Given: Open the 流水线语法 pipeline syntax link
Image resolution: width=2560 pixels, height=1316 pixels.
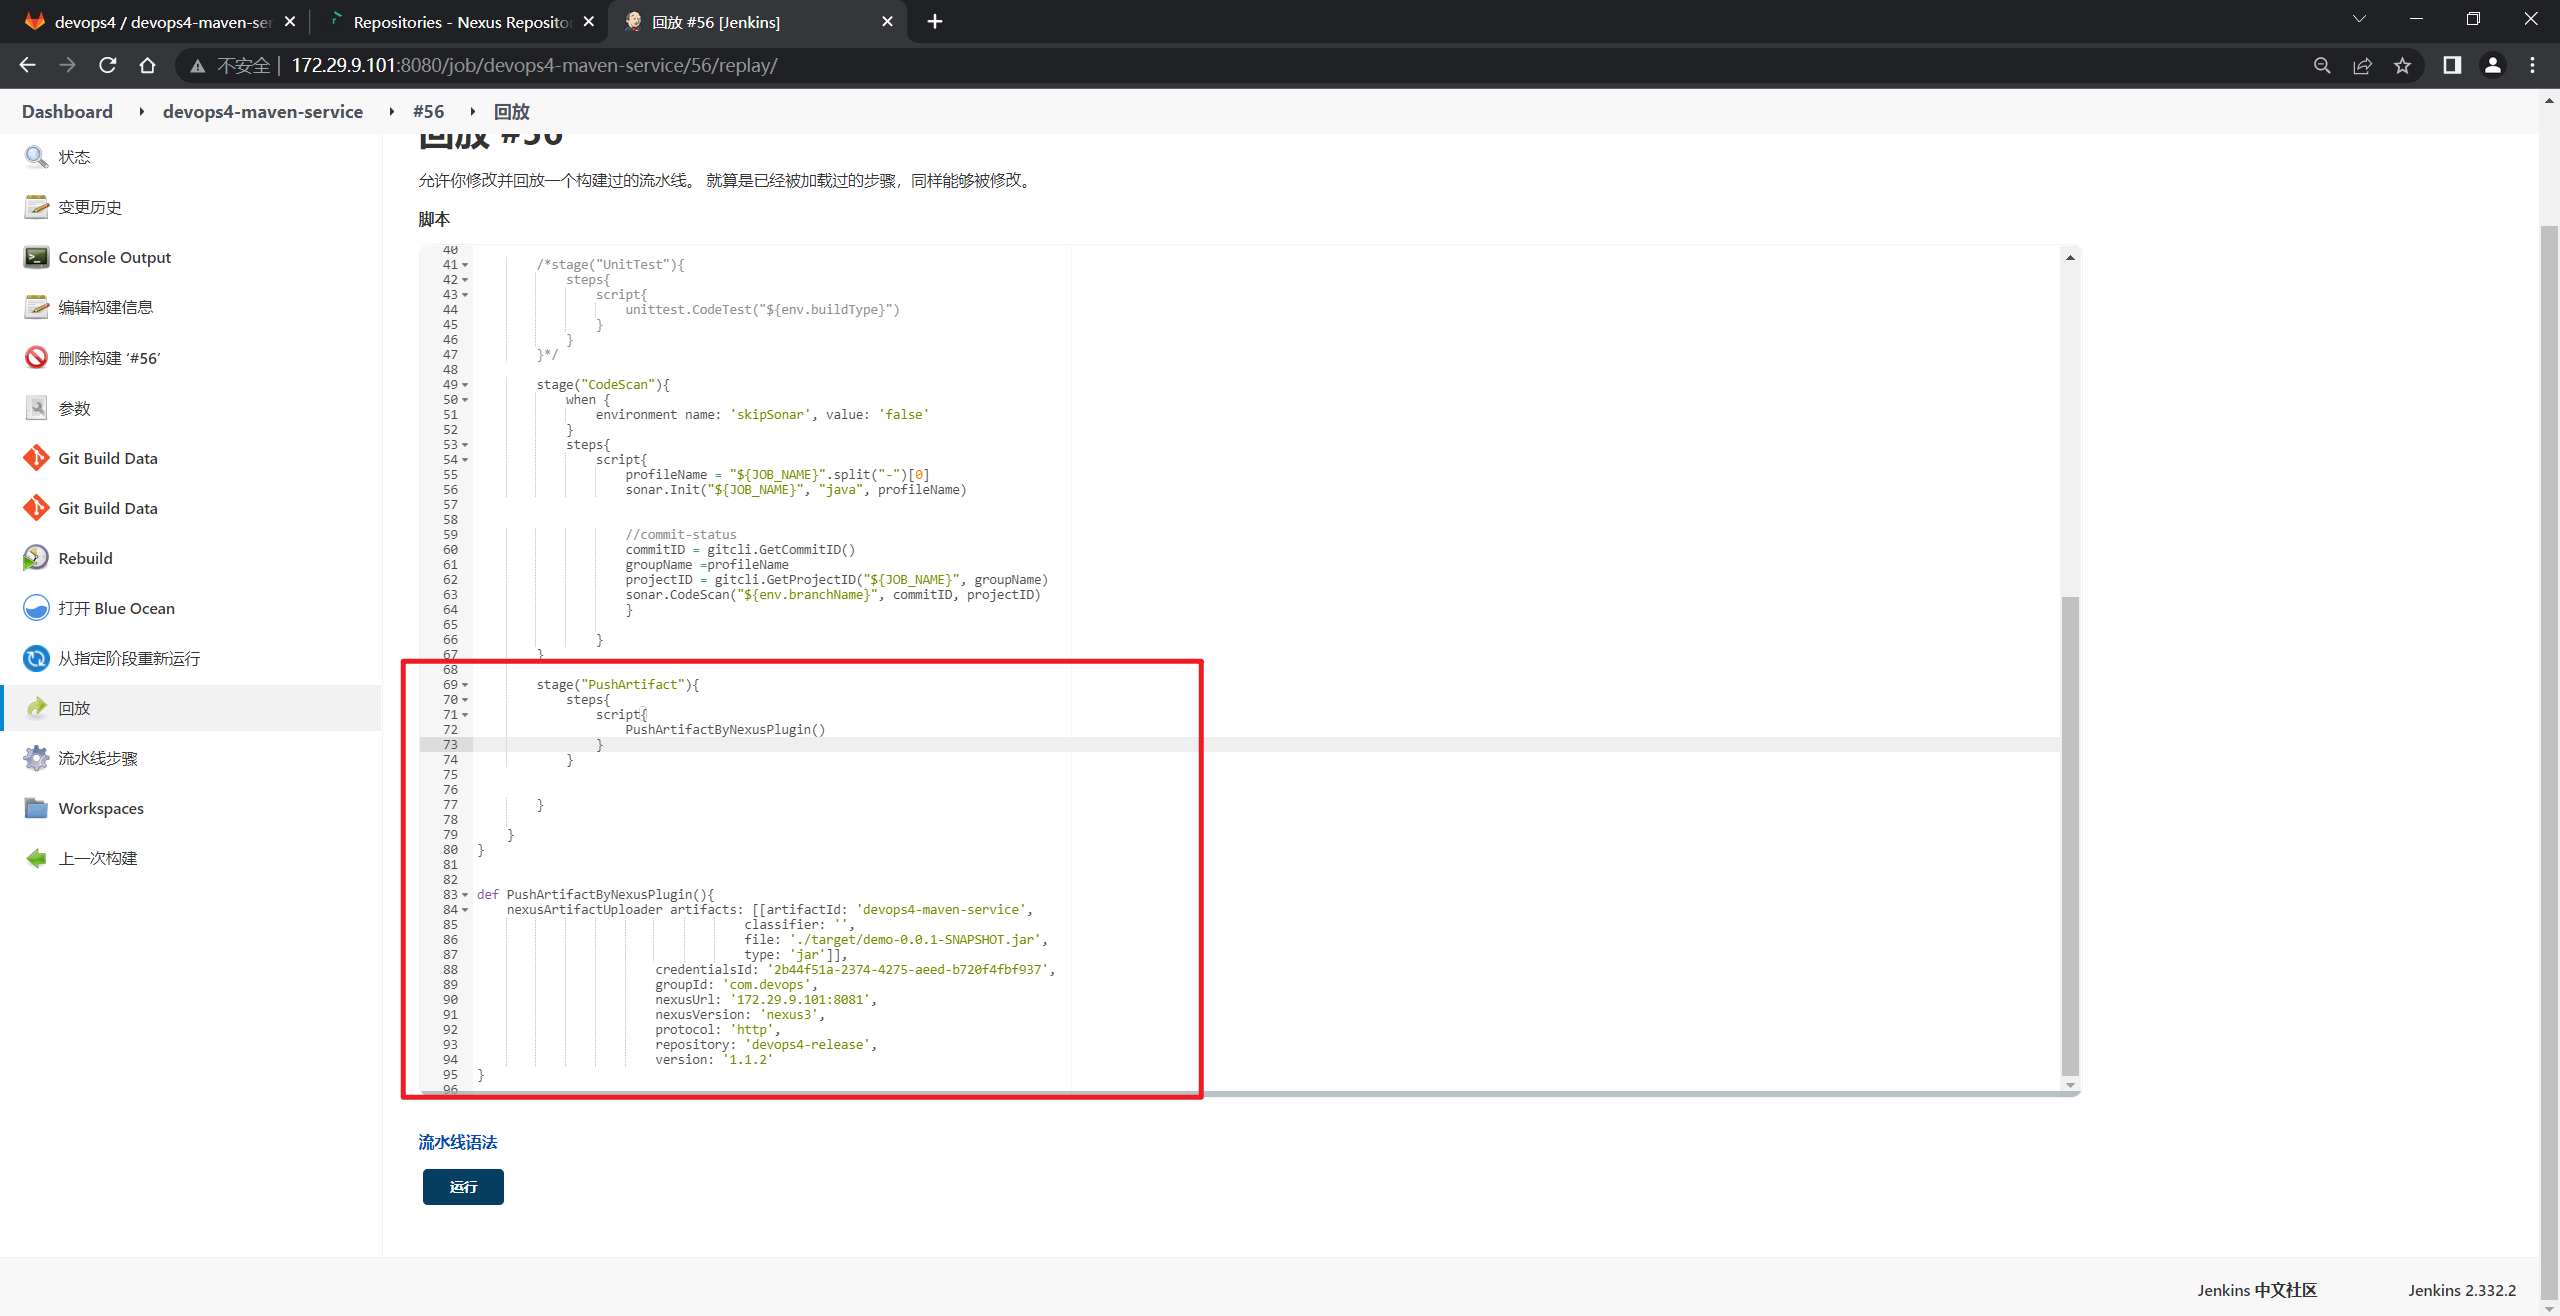Looking at the screenshot, I should [x=457, y=1142].
